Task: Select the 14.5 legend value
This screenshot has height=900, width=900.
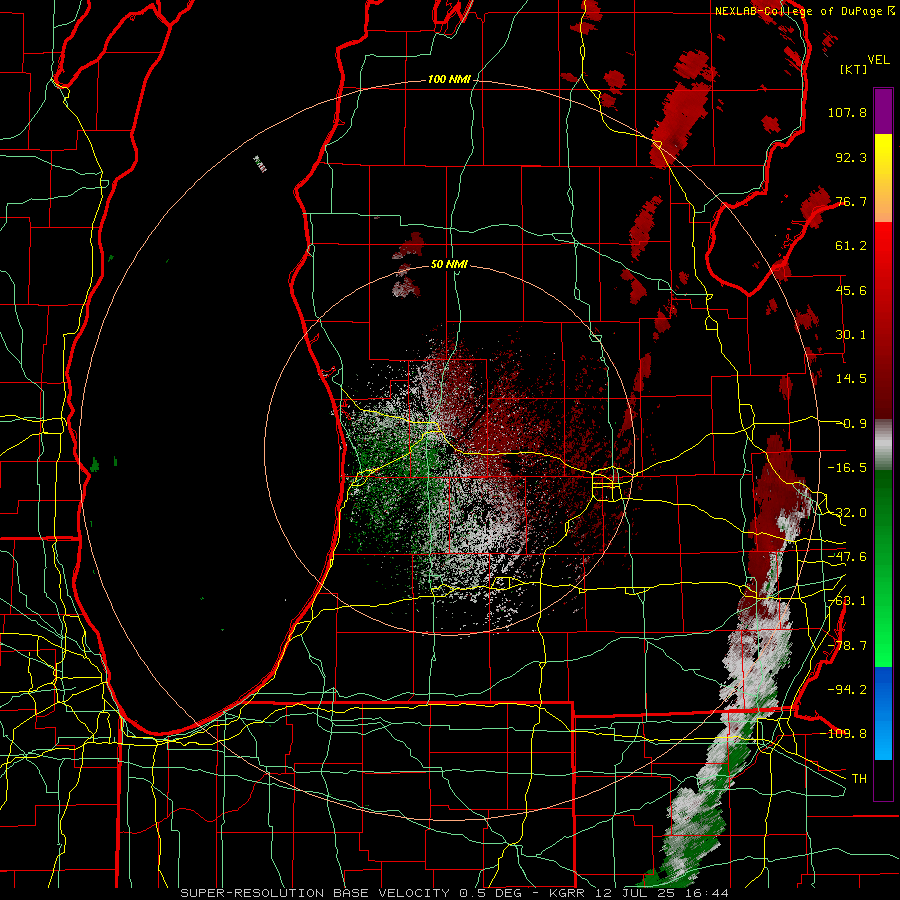Action: pyautogui.click(x=851, y=379)
